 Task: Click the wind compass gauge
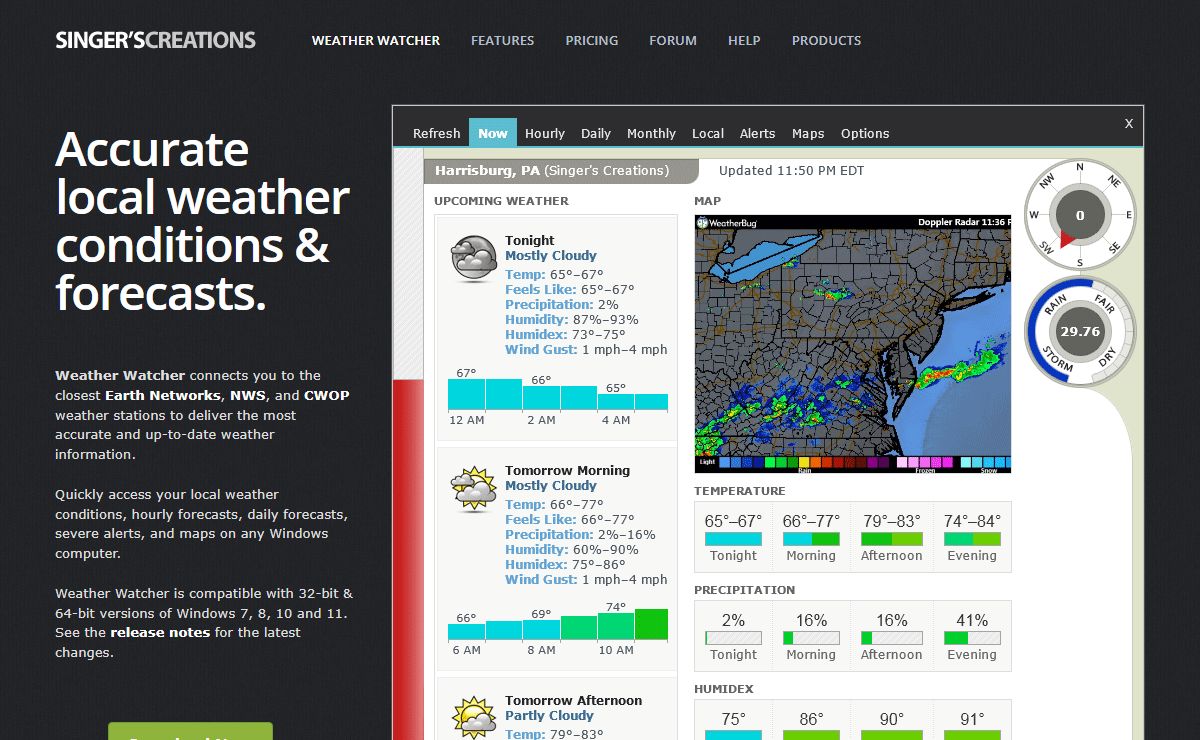click(1080, 215)
